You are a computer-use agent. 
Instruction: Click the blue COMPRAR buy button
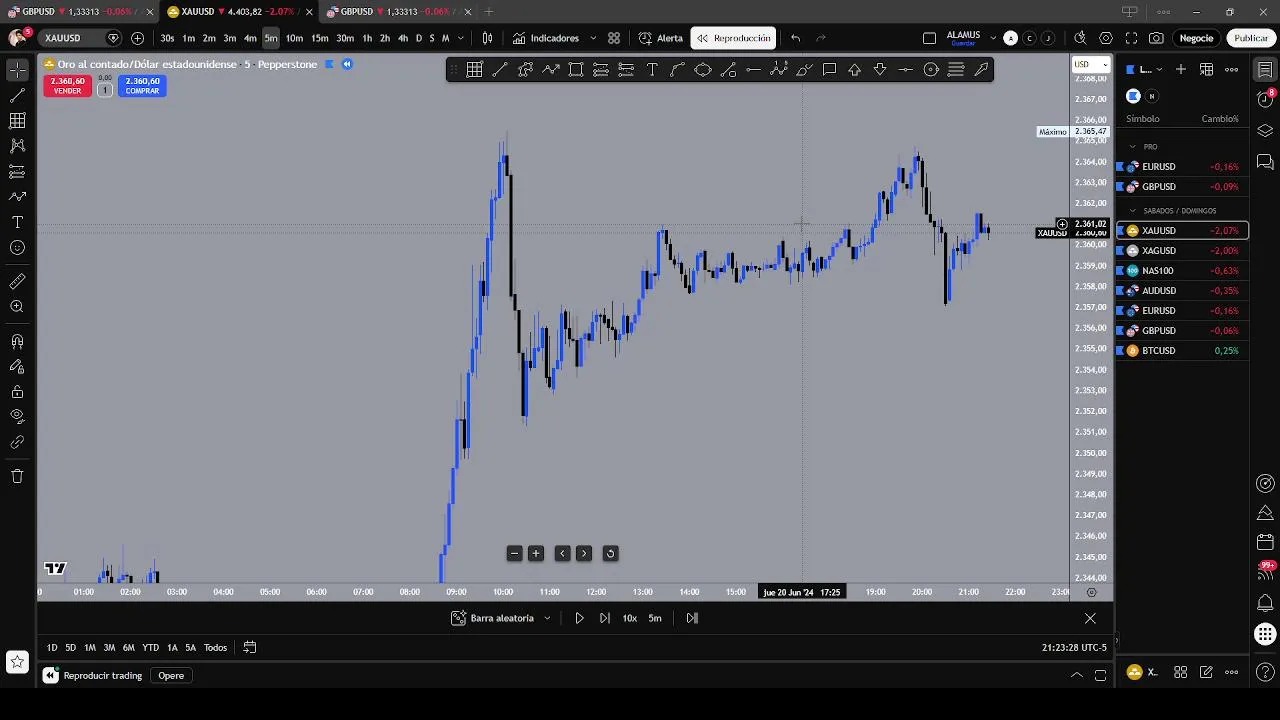[x=142, y=86]
